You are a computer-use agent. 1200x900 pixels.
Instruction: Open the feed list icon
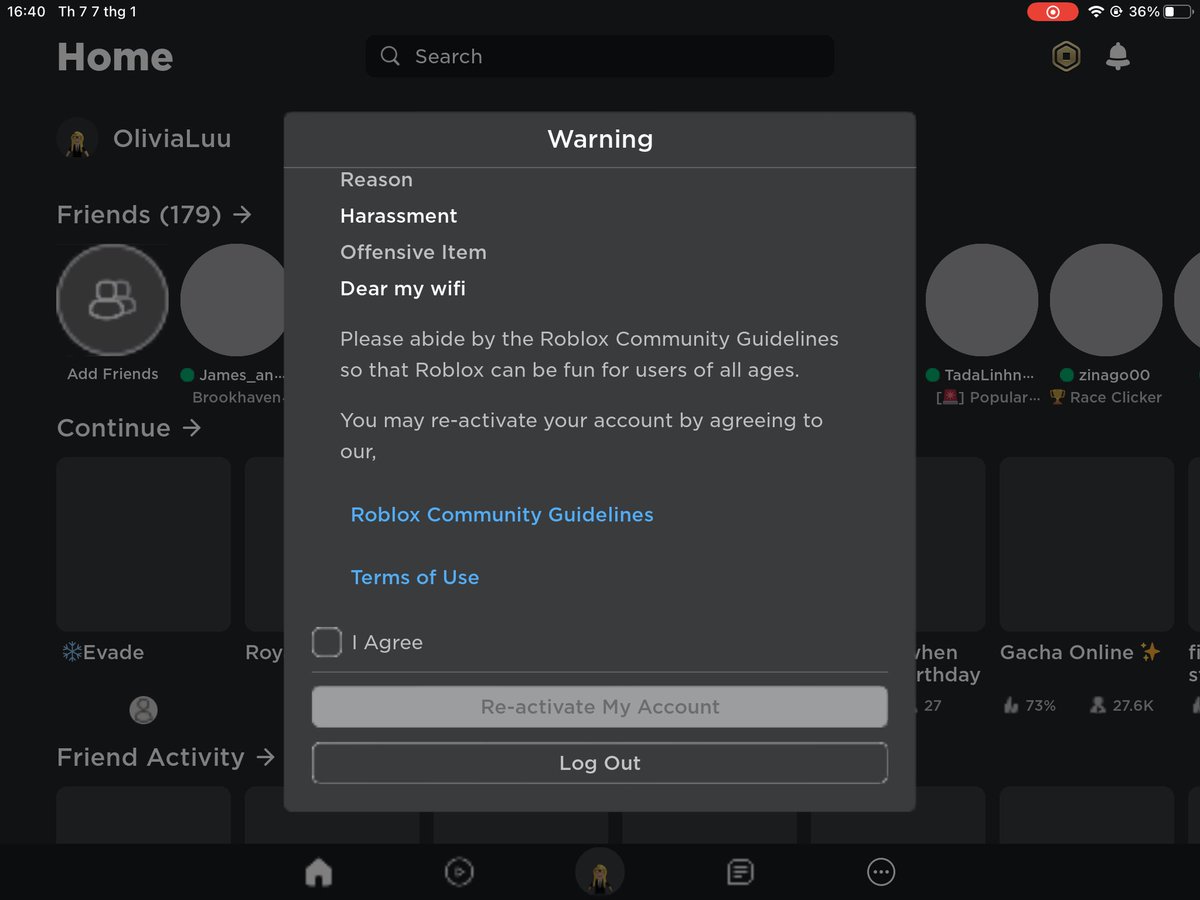[740, 872]
